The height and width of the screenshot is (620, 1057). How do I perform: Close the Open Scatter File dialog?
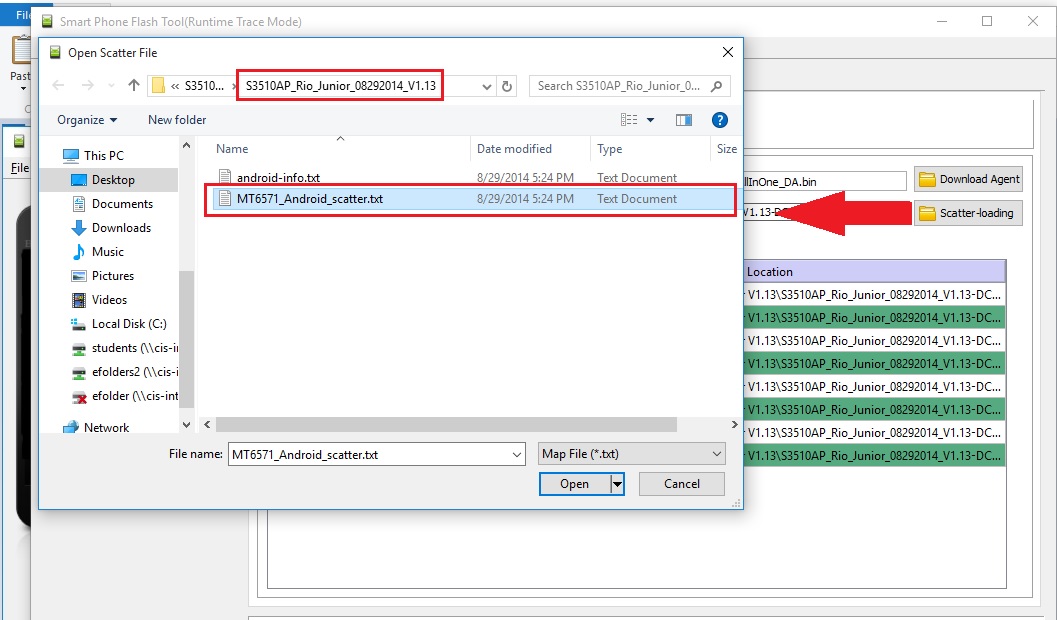click(x=727, y=53)
